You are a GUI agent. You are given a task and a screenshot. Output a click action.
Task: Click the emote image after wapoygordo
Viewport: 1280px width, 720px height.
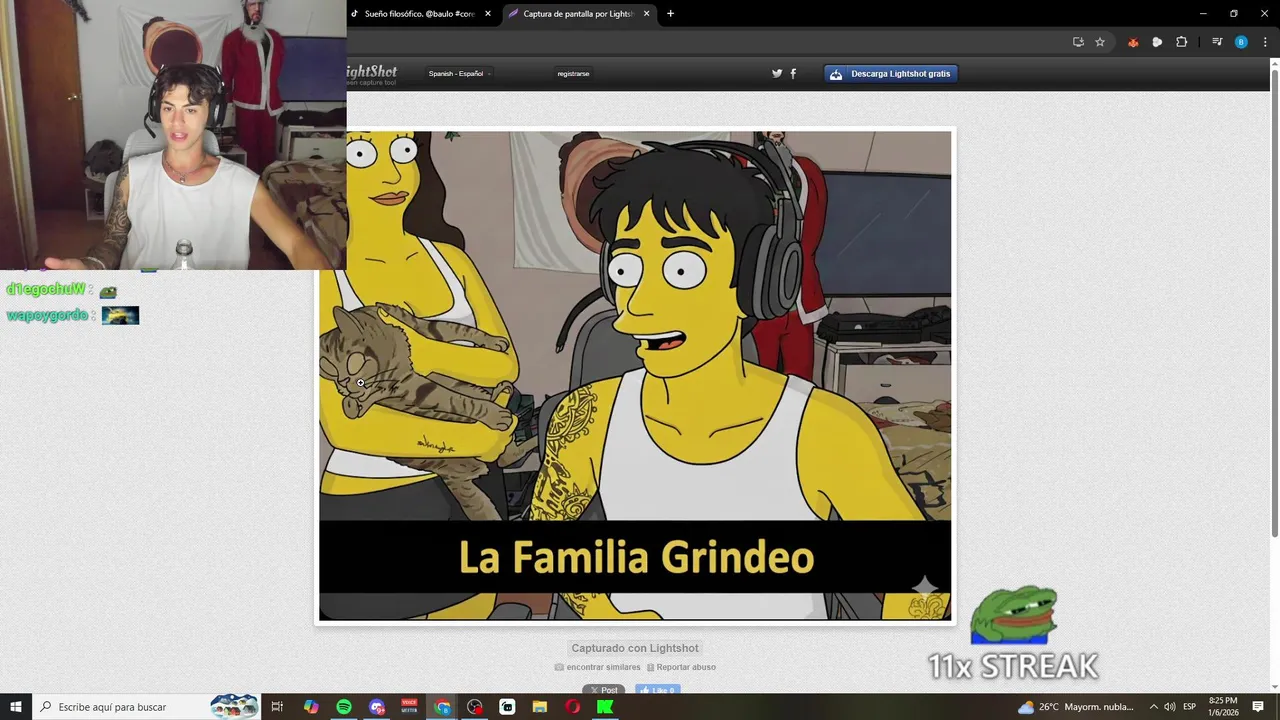coord(120,316)
